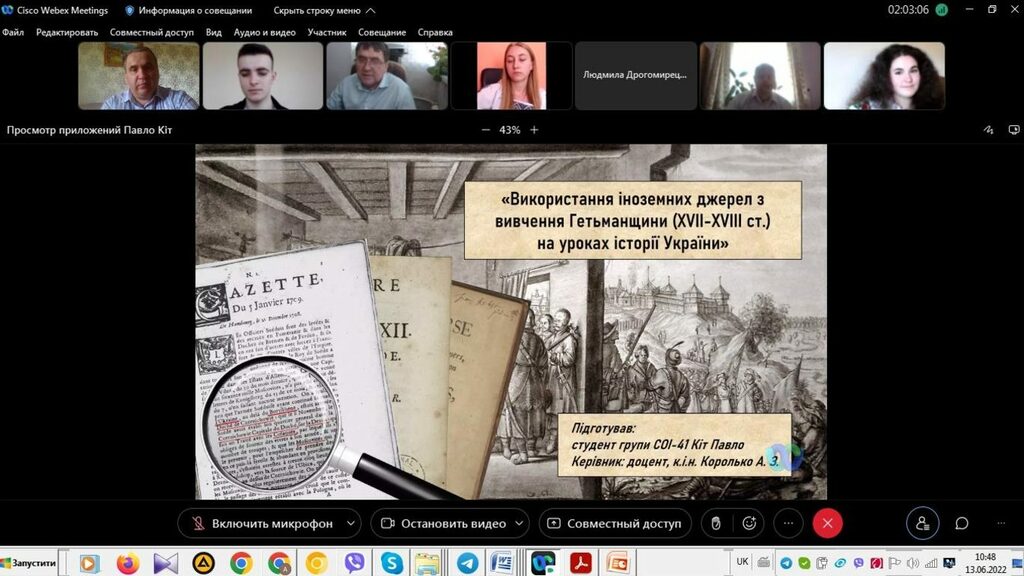Click the mouse/gesture control icon
The width and height of the screenshot is (1024, 576).
click(716, 523)
